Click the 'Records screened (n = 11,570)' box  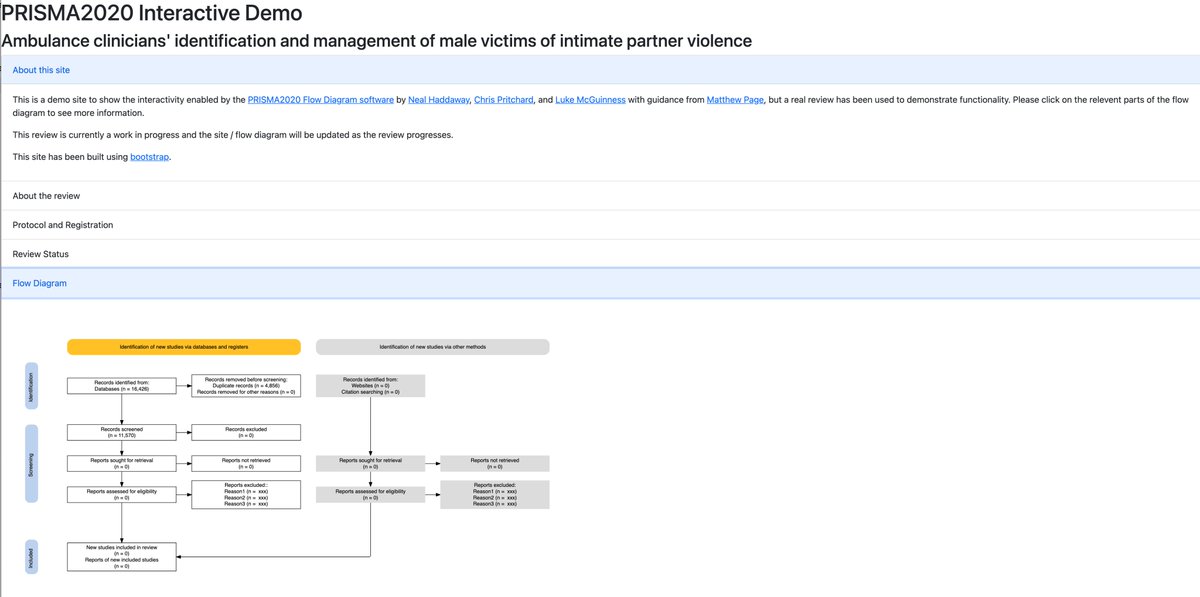122,433
